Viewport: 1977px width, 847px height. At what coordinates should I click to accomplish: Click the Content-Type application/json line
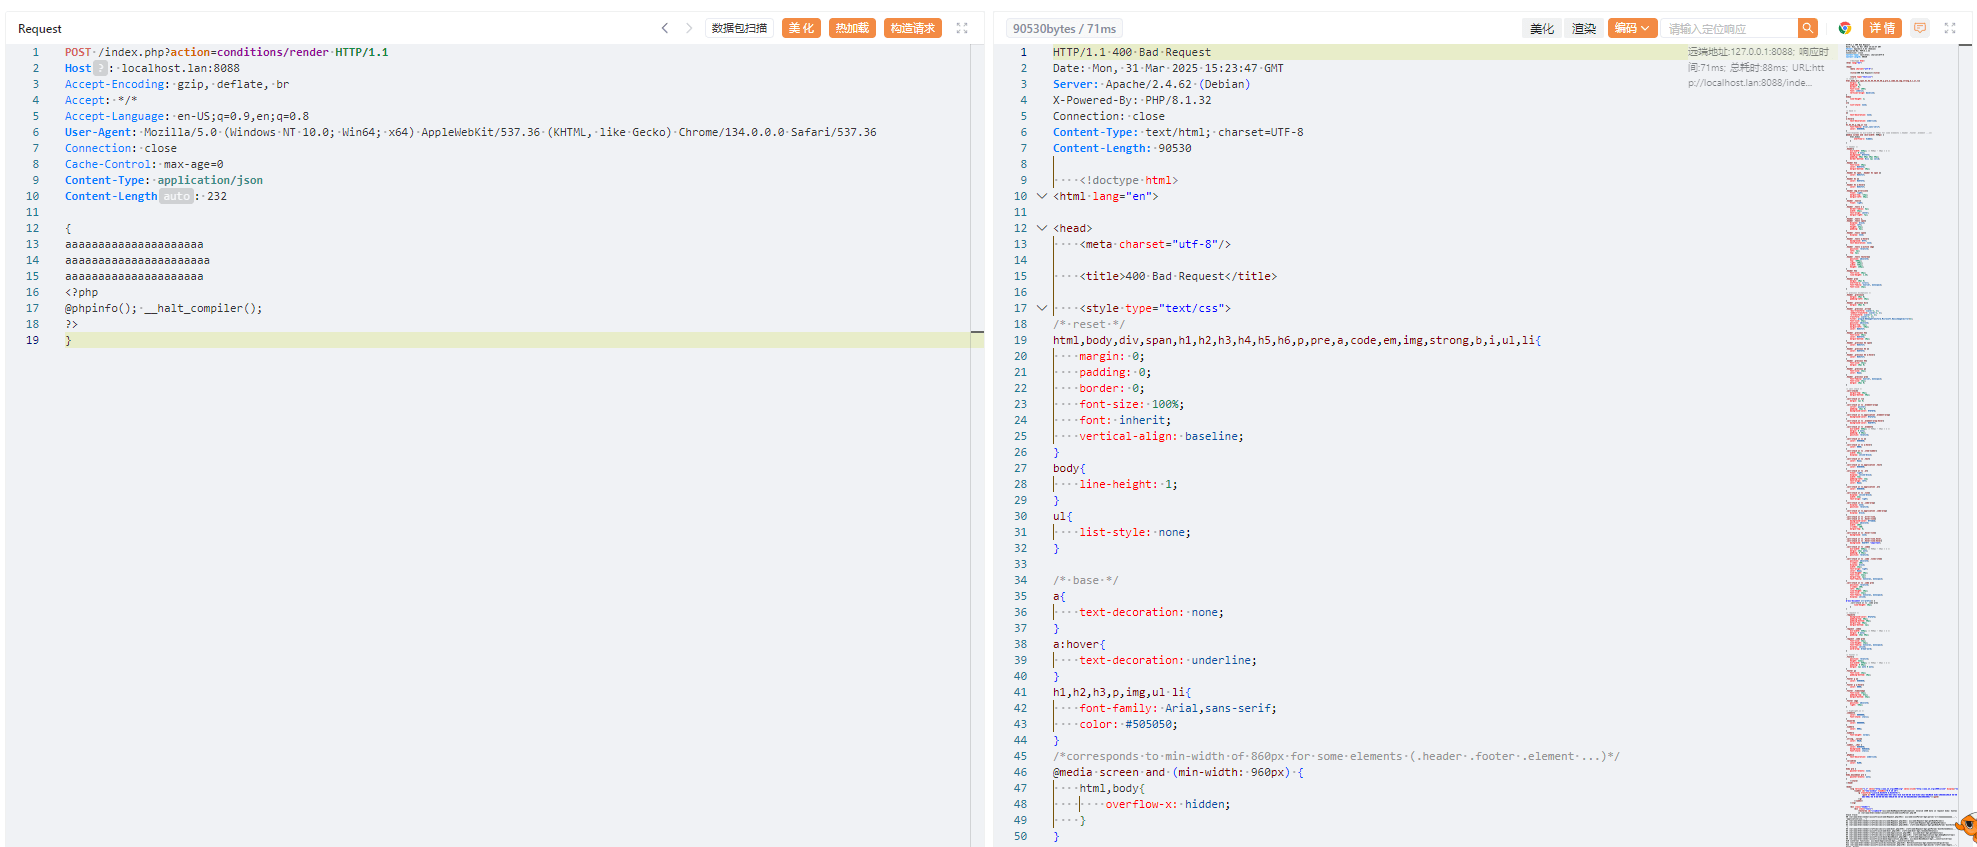point(164,180)
